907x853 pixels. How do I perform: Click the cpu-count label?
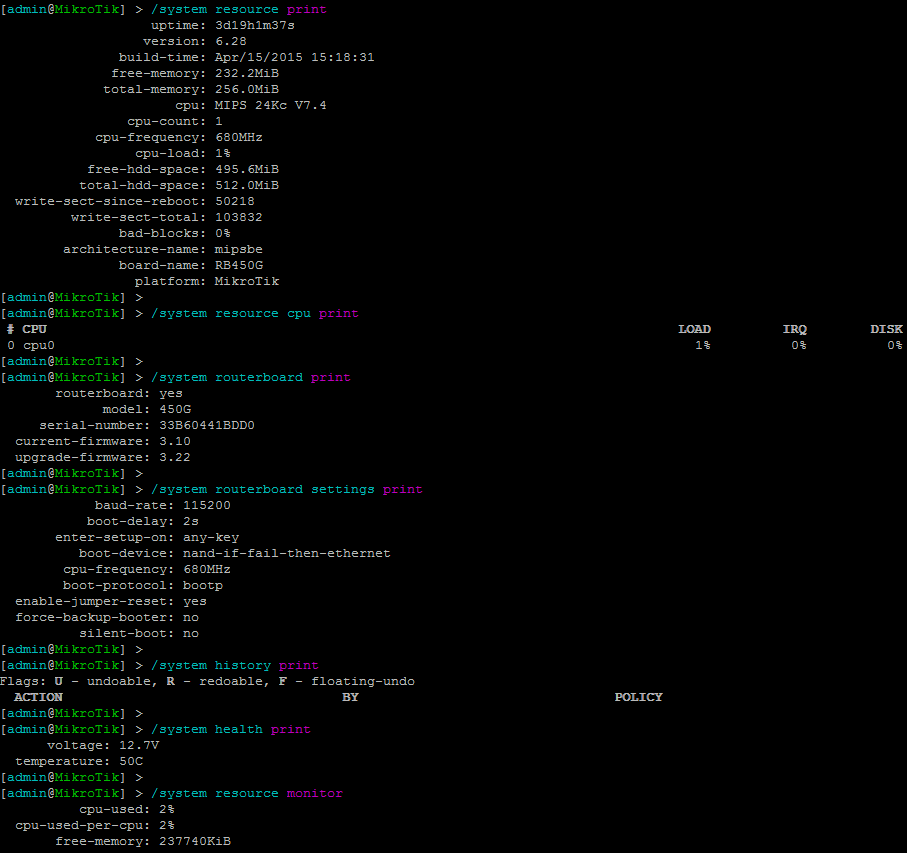167,121
